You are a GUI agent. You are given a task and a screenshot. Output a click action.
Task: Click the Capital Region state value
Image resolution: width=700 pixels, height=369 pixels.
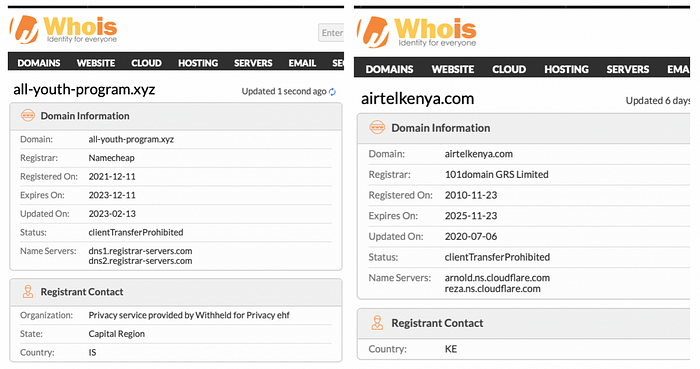pos(117,334)
